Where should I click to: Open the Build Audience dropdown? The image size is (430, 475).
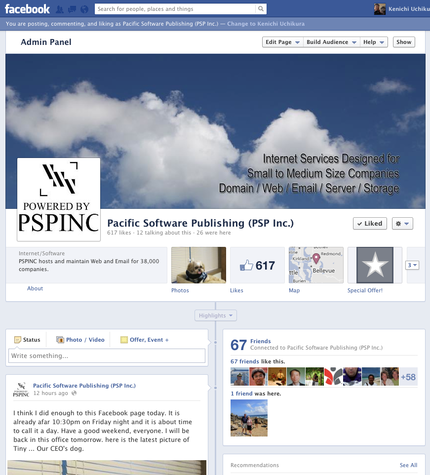click(331, 42)
